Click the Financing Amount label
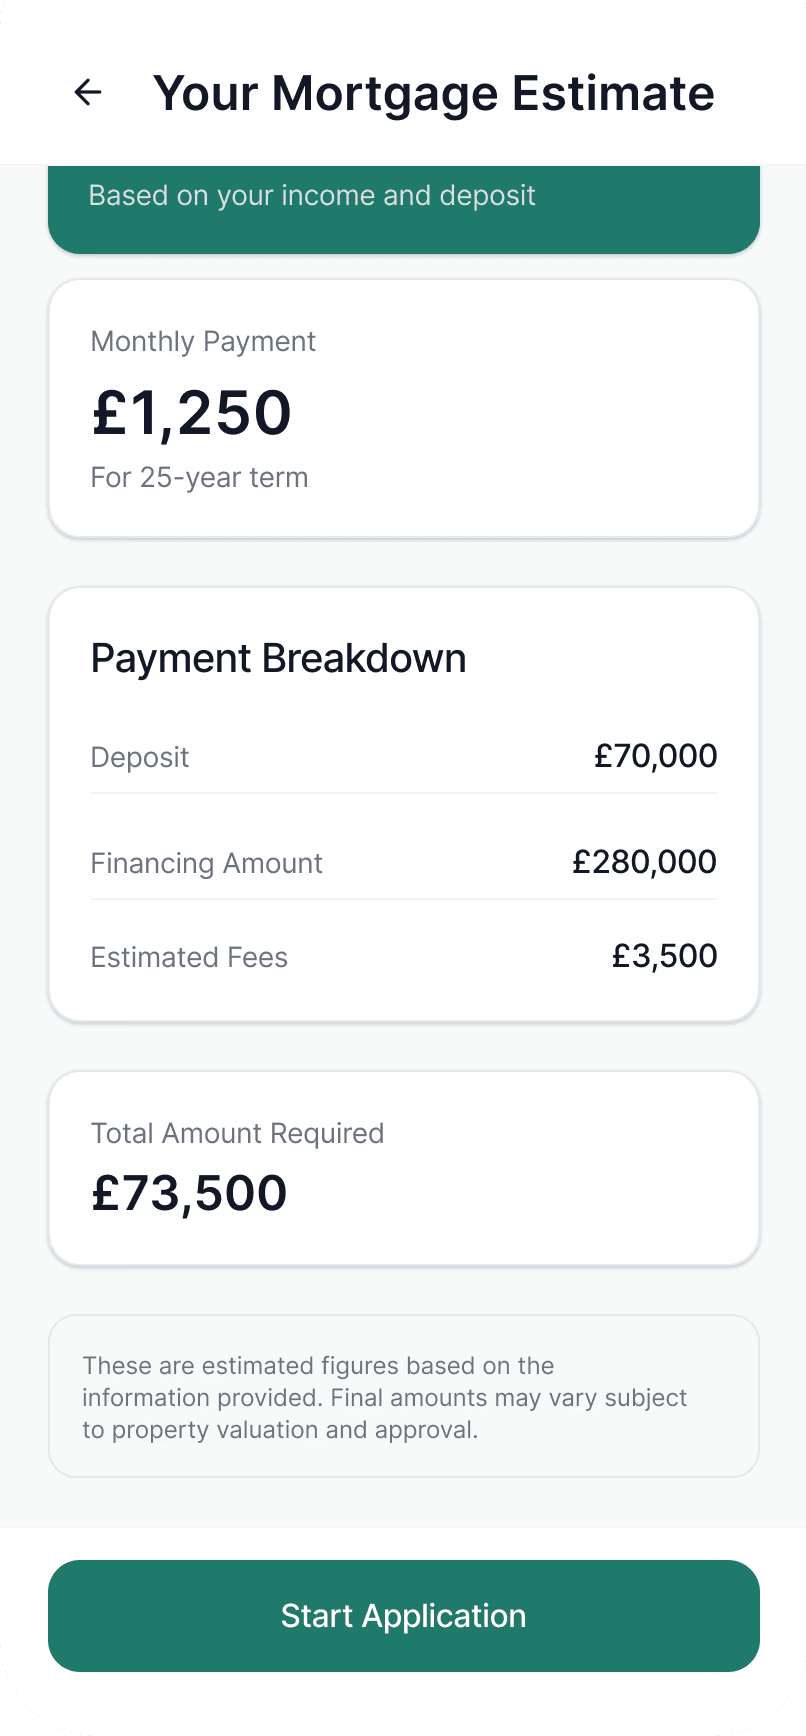The height and width of the screenshot is (1736, 806). (x=206, y=864)
